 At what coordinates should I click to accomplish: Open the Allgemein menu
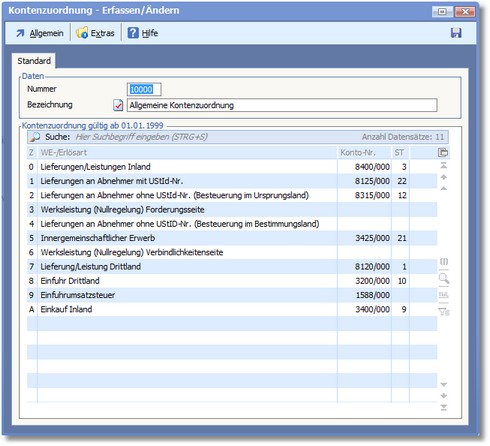[40, 33]
